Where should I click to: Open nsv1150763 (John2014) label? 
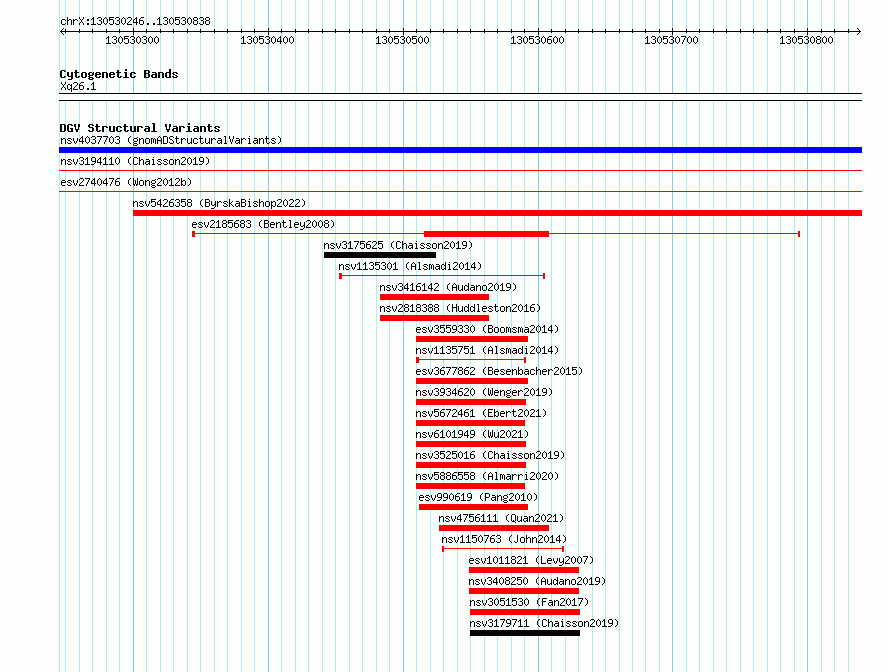tap(504, 539)
